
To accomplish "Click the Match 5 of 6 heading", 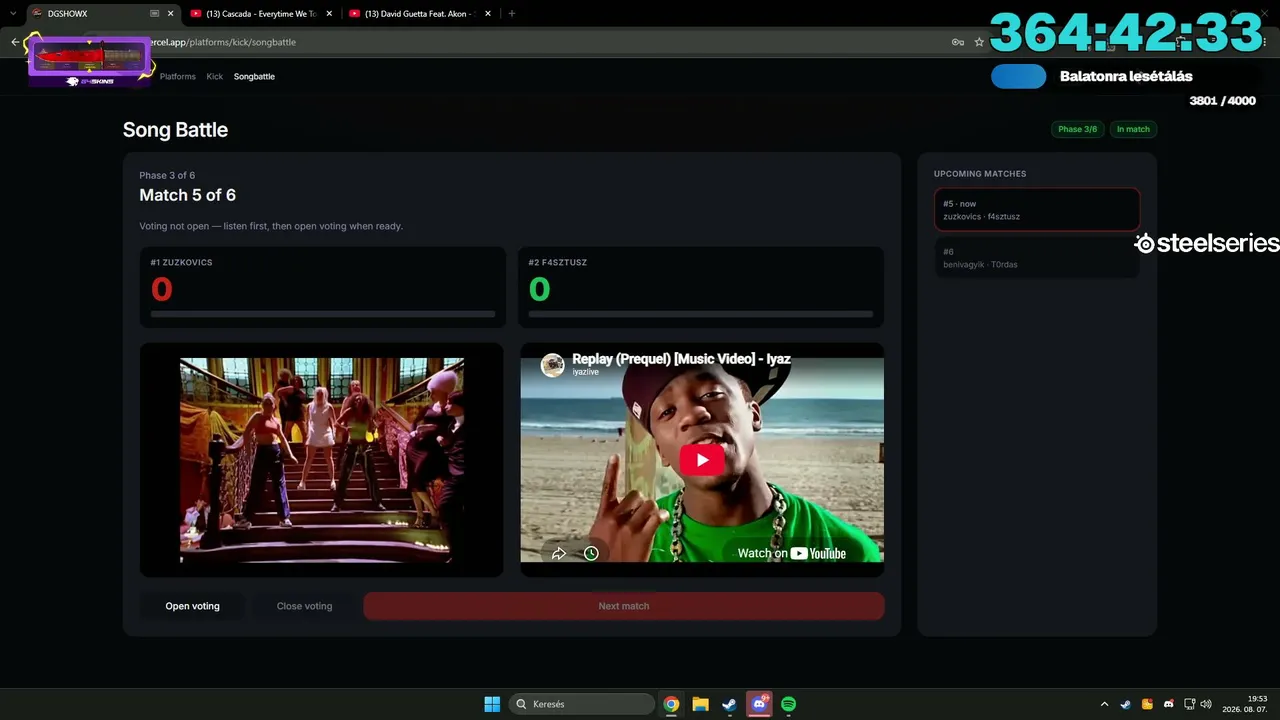I will 188,195.
